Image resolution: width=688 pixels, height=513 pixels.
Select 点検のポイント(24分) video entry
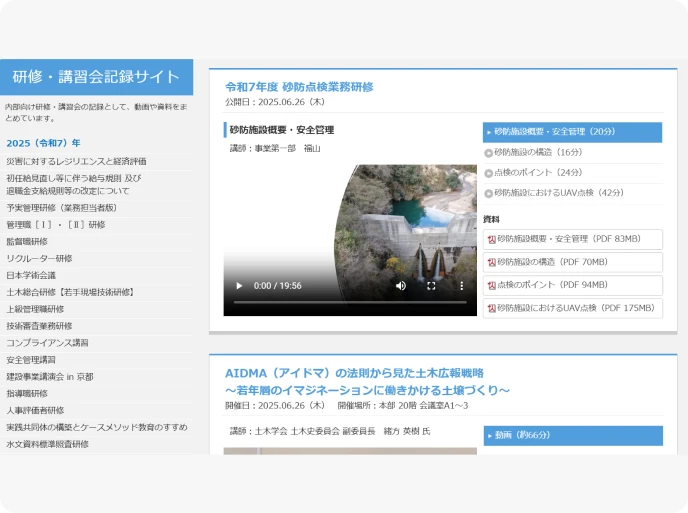tap(572, 173)
